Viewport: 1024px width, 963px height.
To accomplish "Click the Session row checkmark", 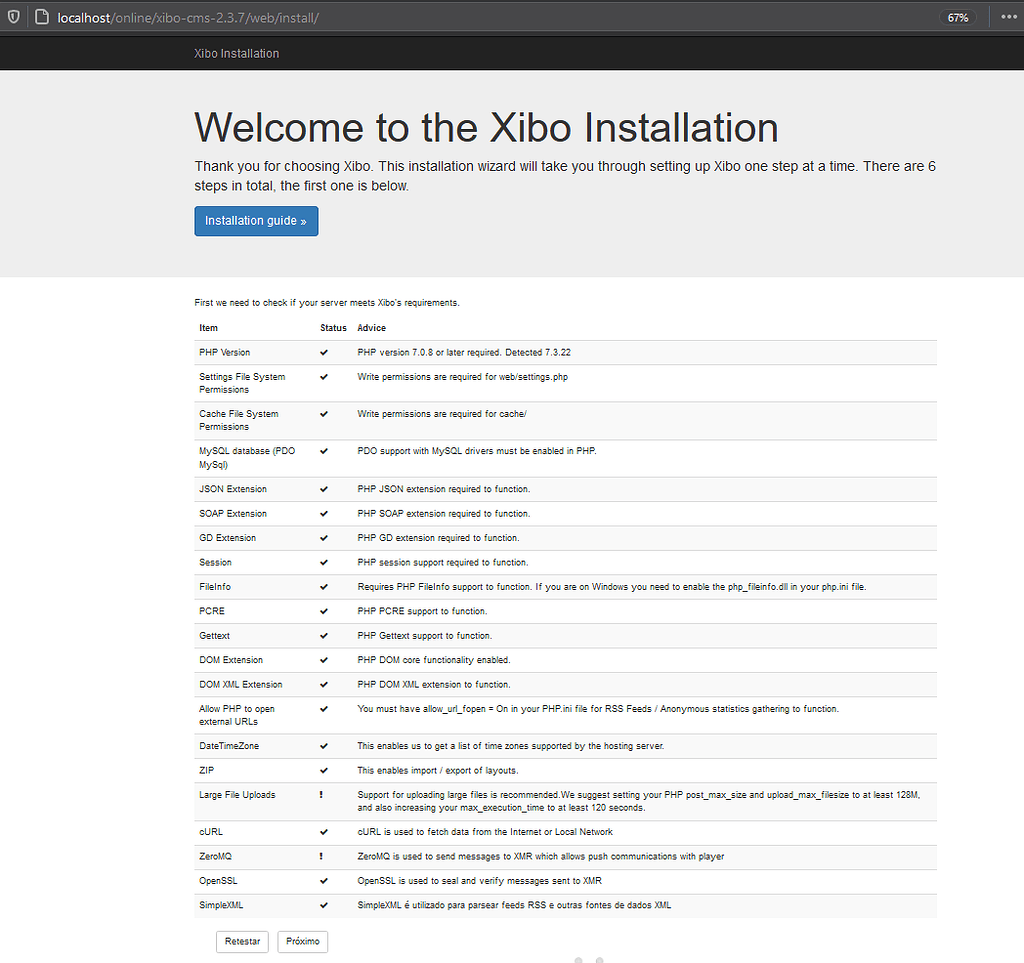I will click(324, 562).
